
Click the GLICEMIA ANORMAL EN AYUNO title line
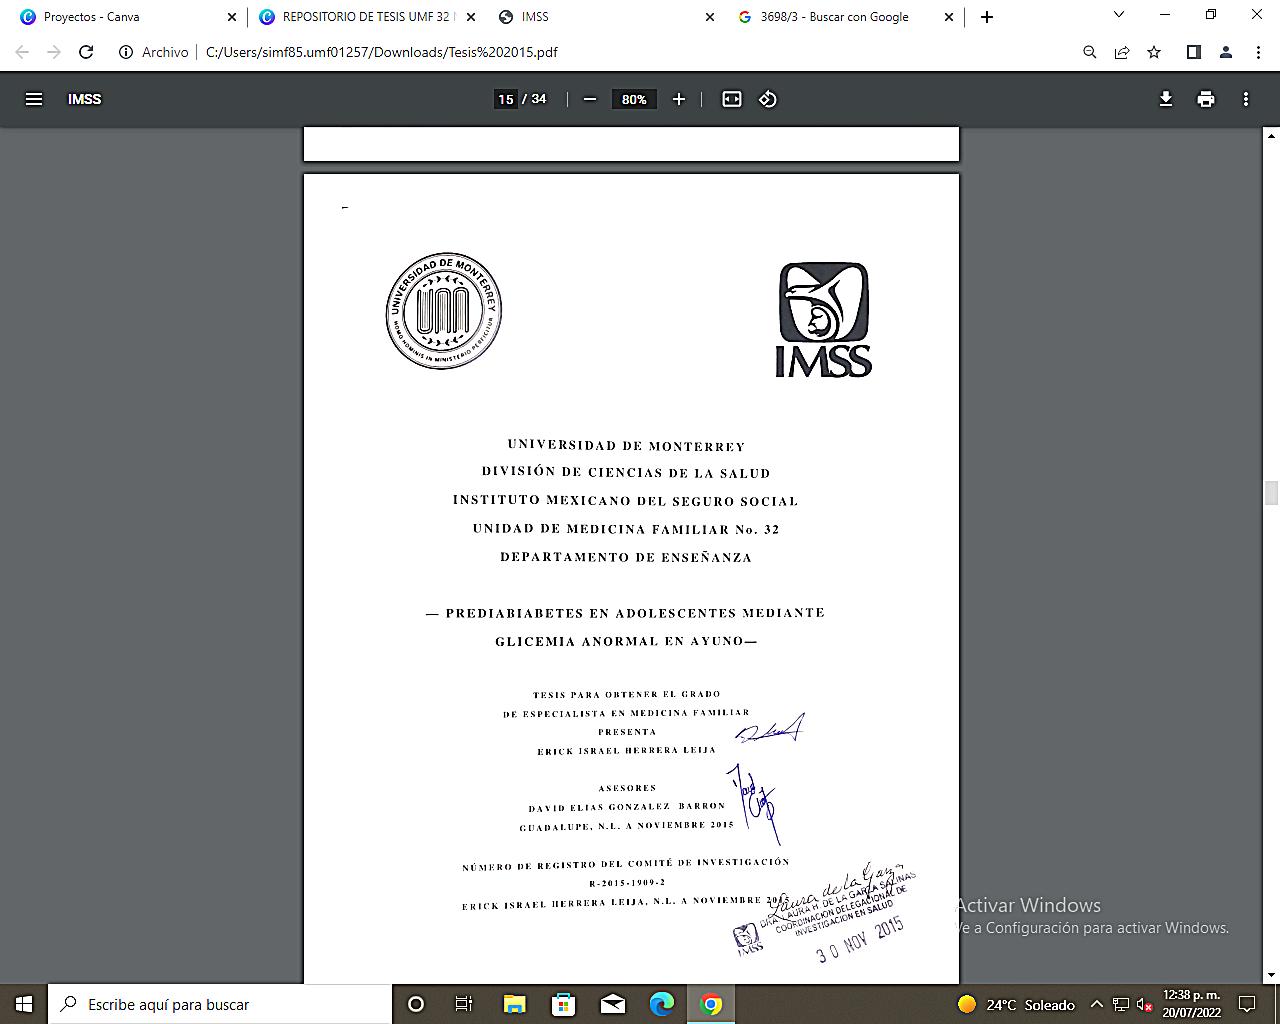click(x=626, y=642)
